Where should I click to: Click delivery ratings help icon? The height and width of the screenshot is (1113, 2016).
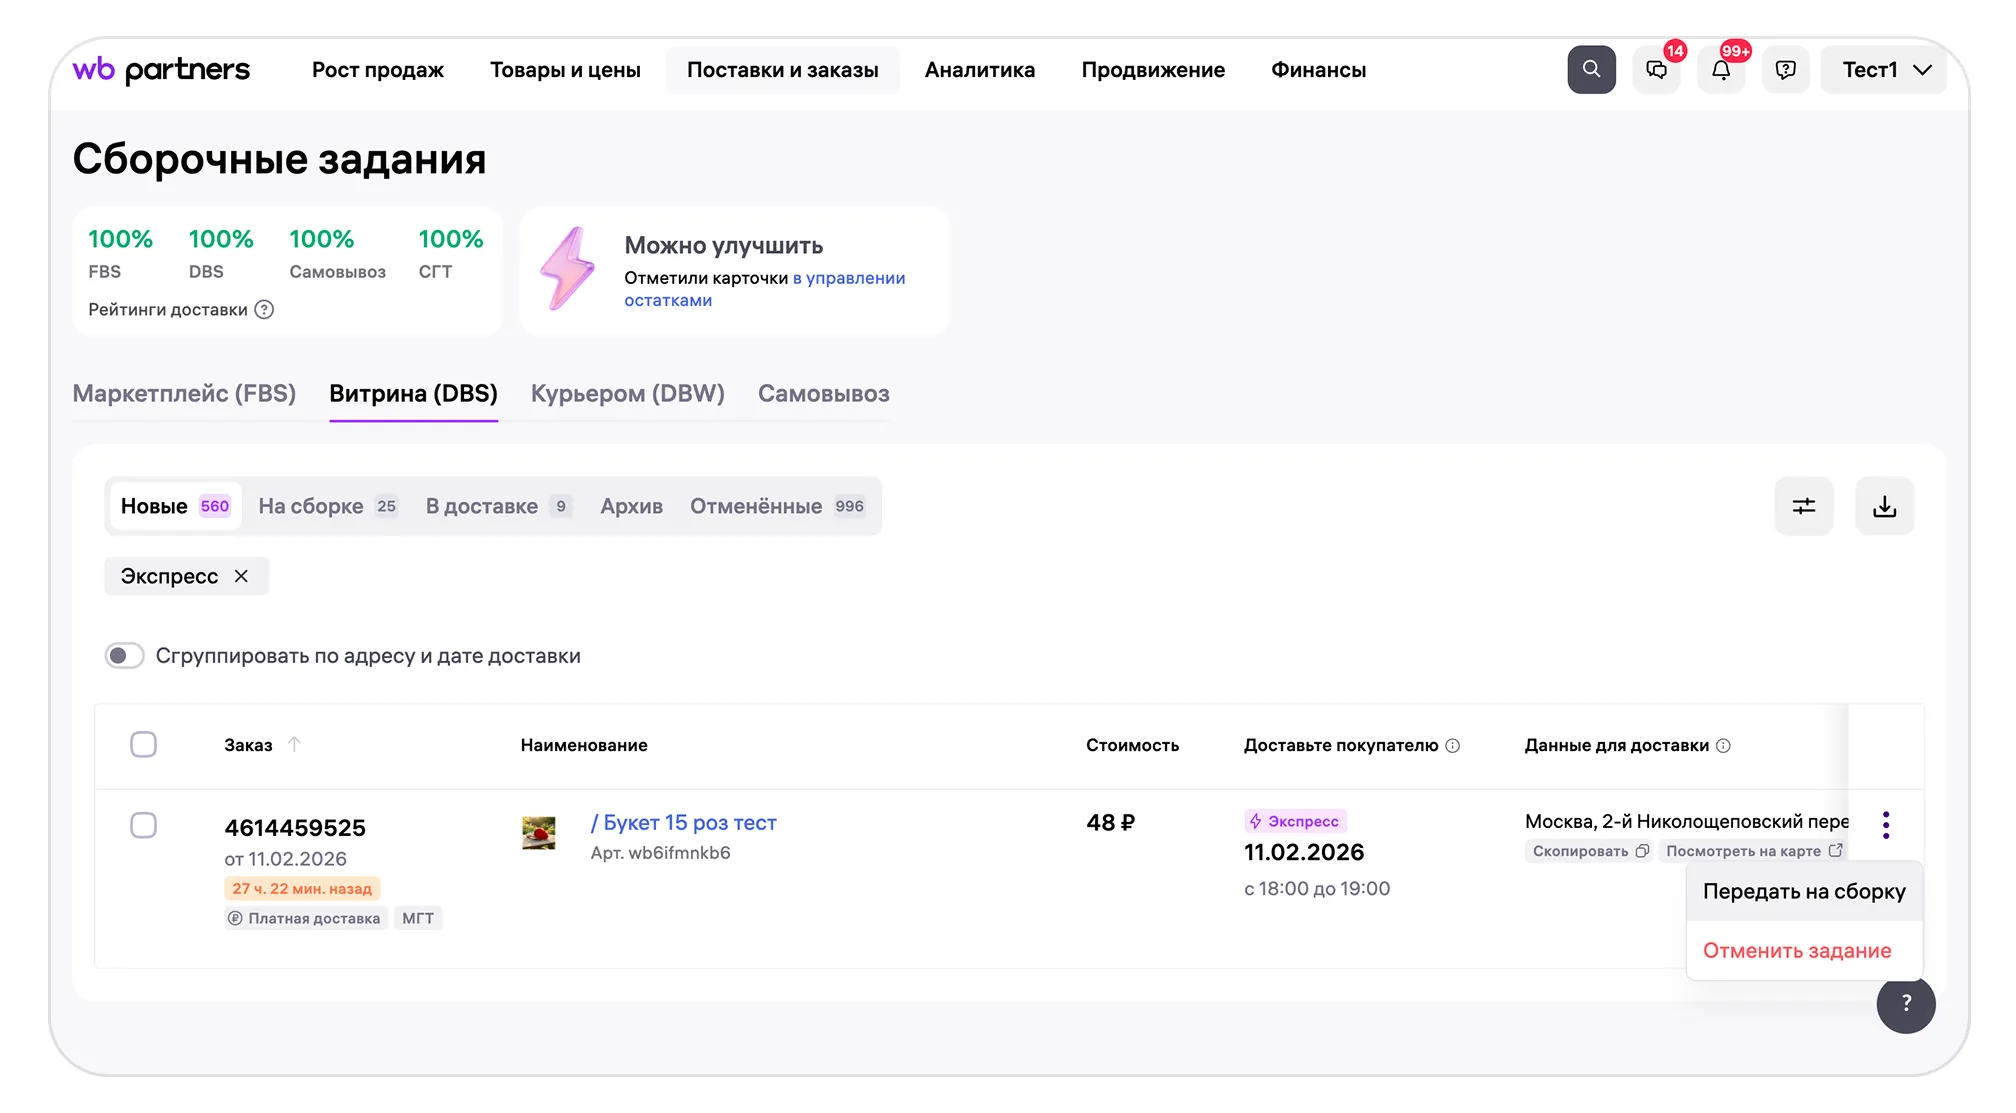tap(264, 310)
